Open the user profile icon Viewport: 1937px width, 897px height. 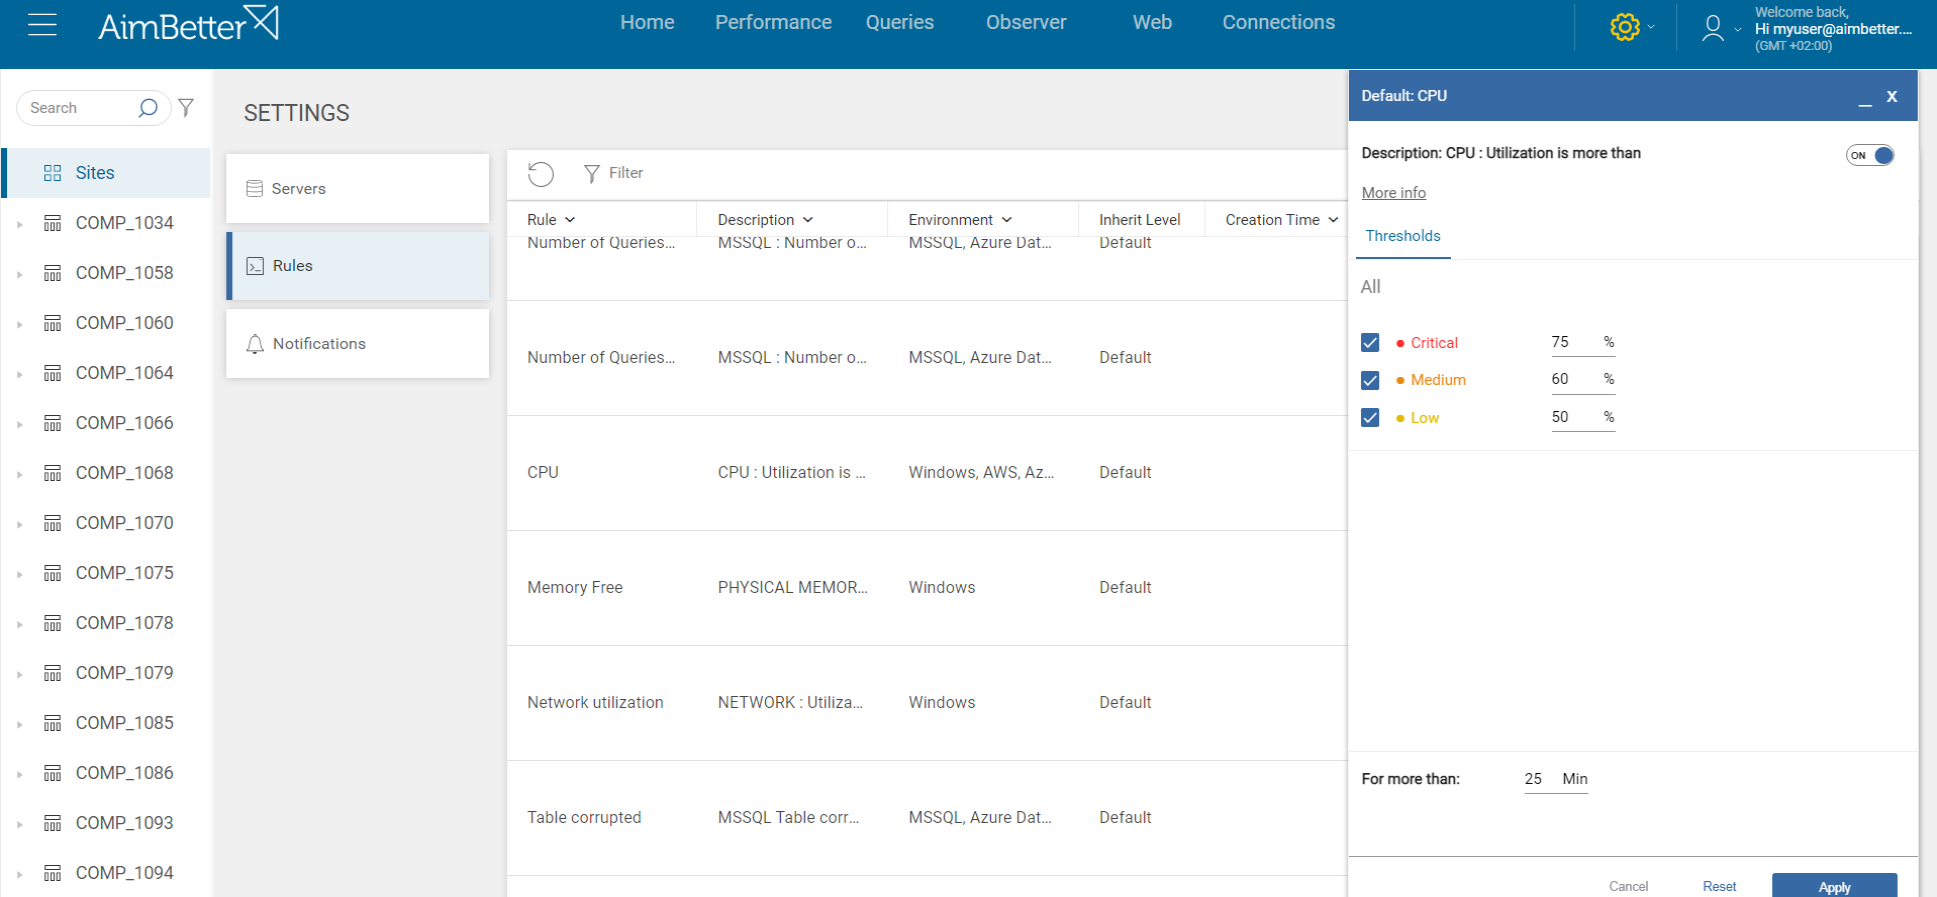point(1713,28)
